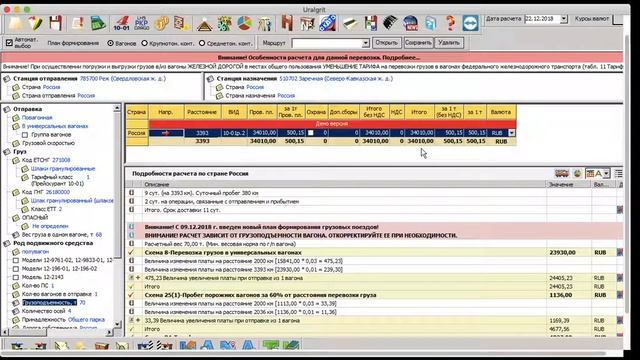Click the Курсы валют button
The image size is (640, 360).
pos(592,19)
